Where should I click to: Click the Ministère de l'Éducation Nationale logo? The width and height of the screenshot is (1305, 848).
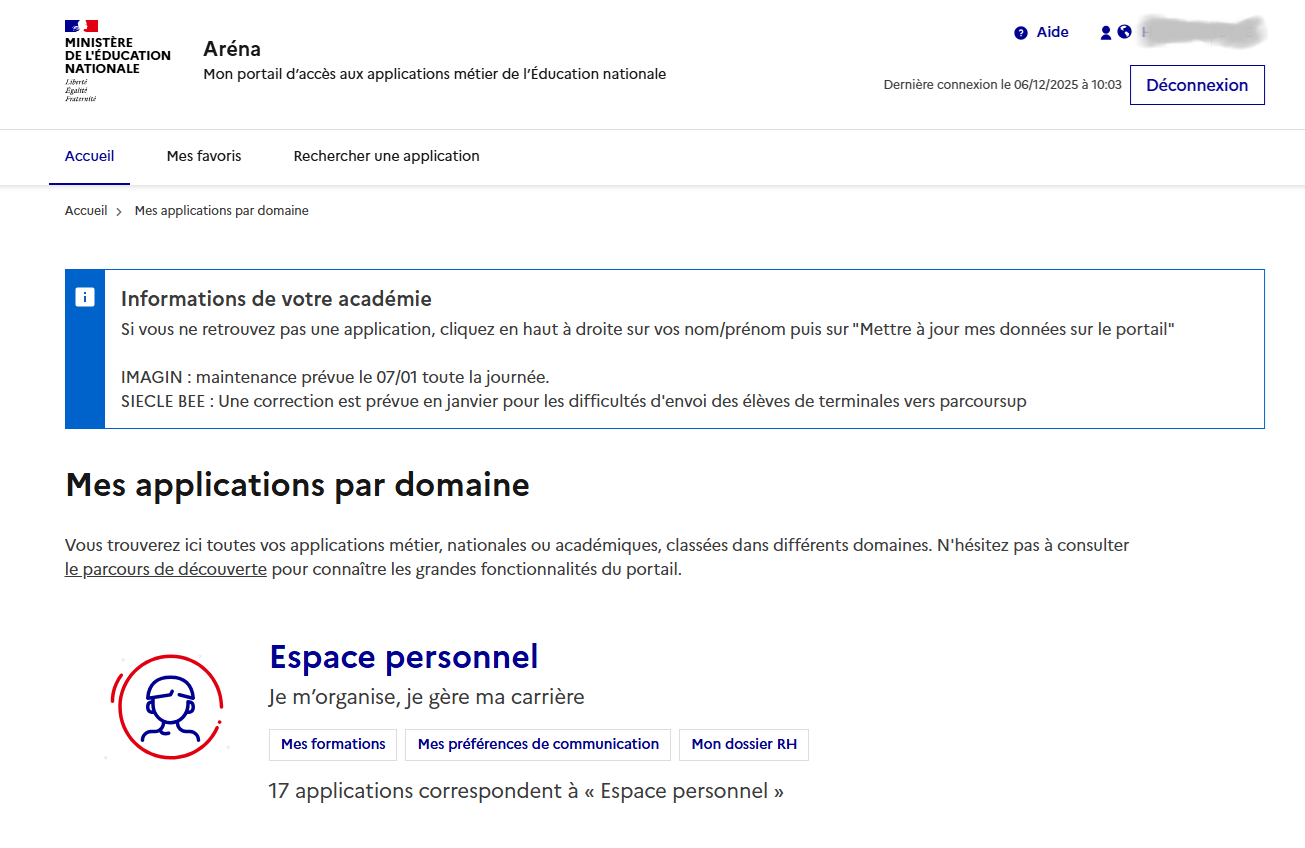(x=115, y=61)
